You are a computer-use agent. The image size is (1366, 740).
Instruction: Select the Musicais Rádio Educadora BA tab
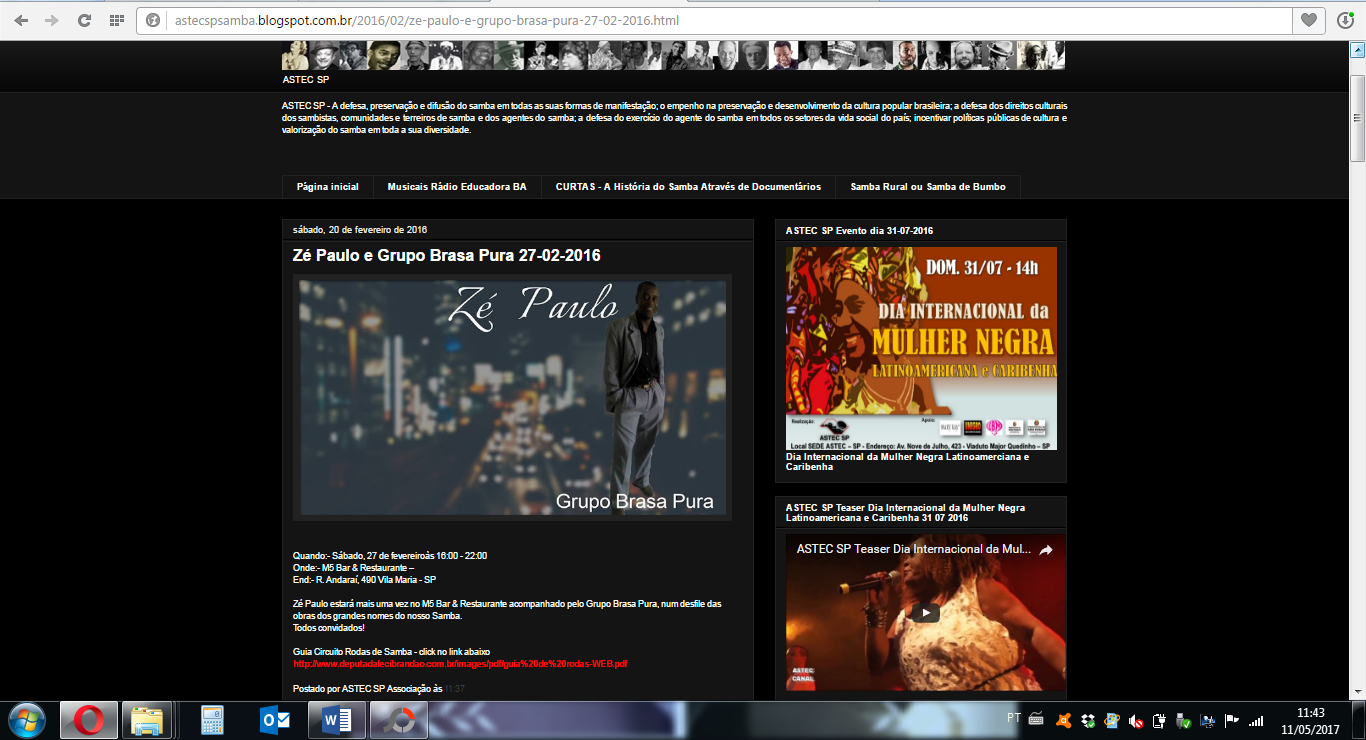coord(456,187)
